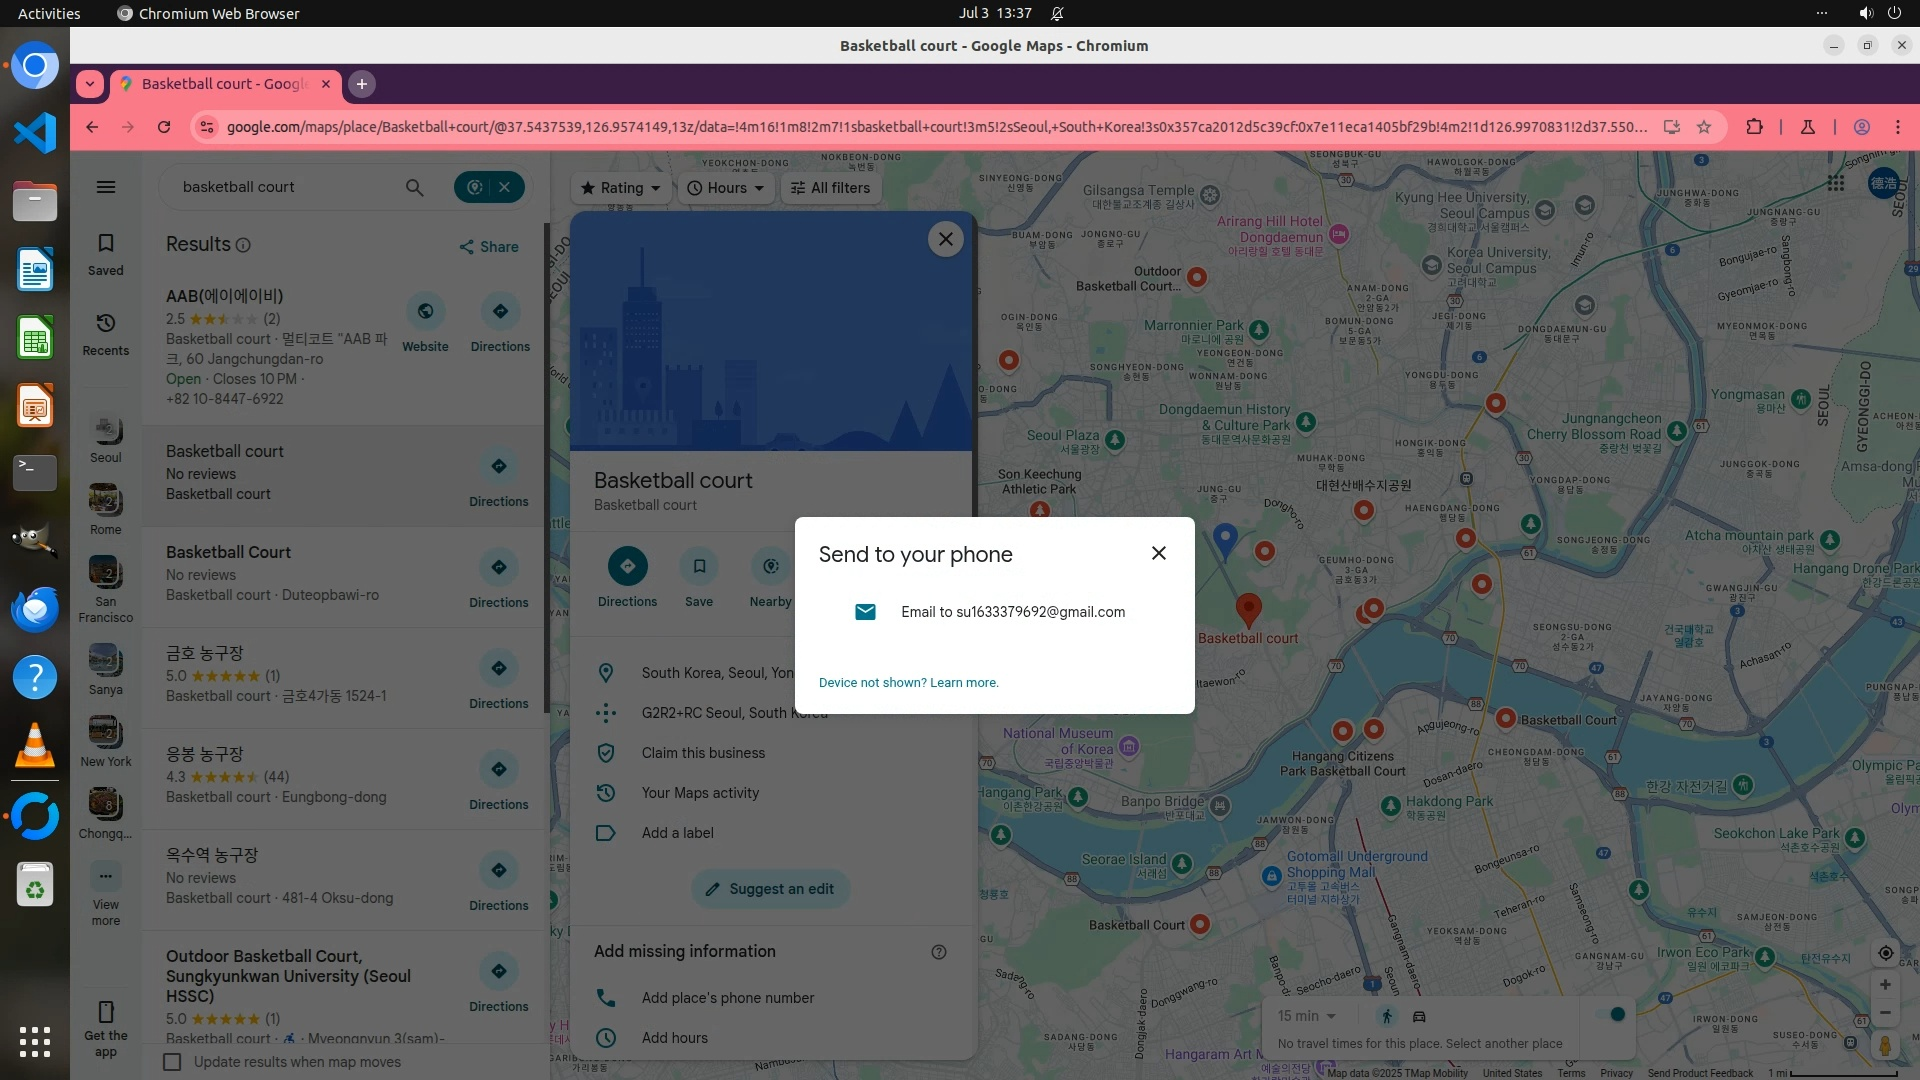Open Website icon for AAB result
1920x1080 pixels.
425,312
